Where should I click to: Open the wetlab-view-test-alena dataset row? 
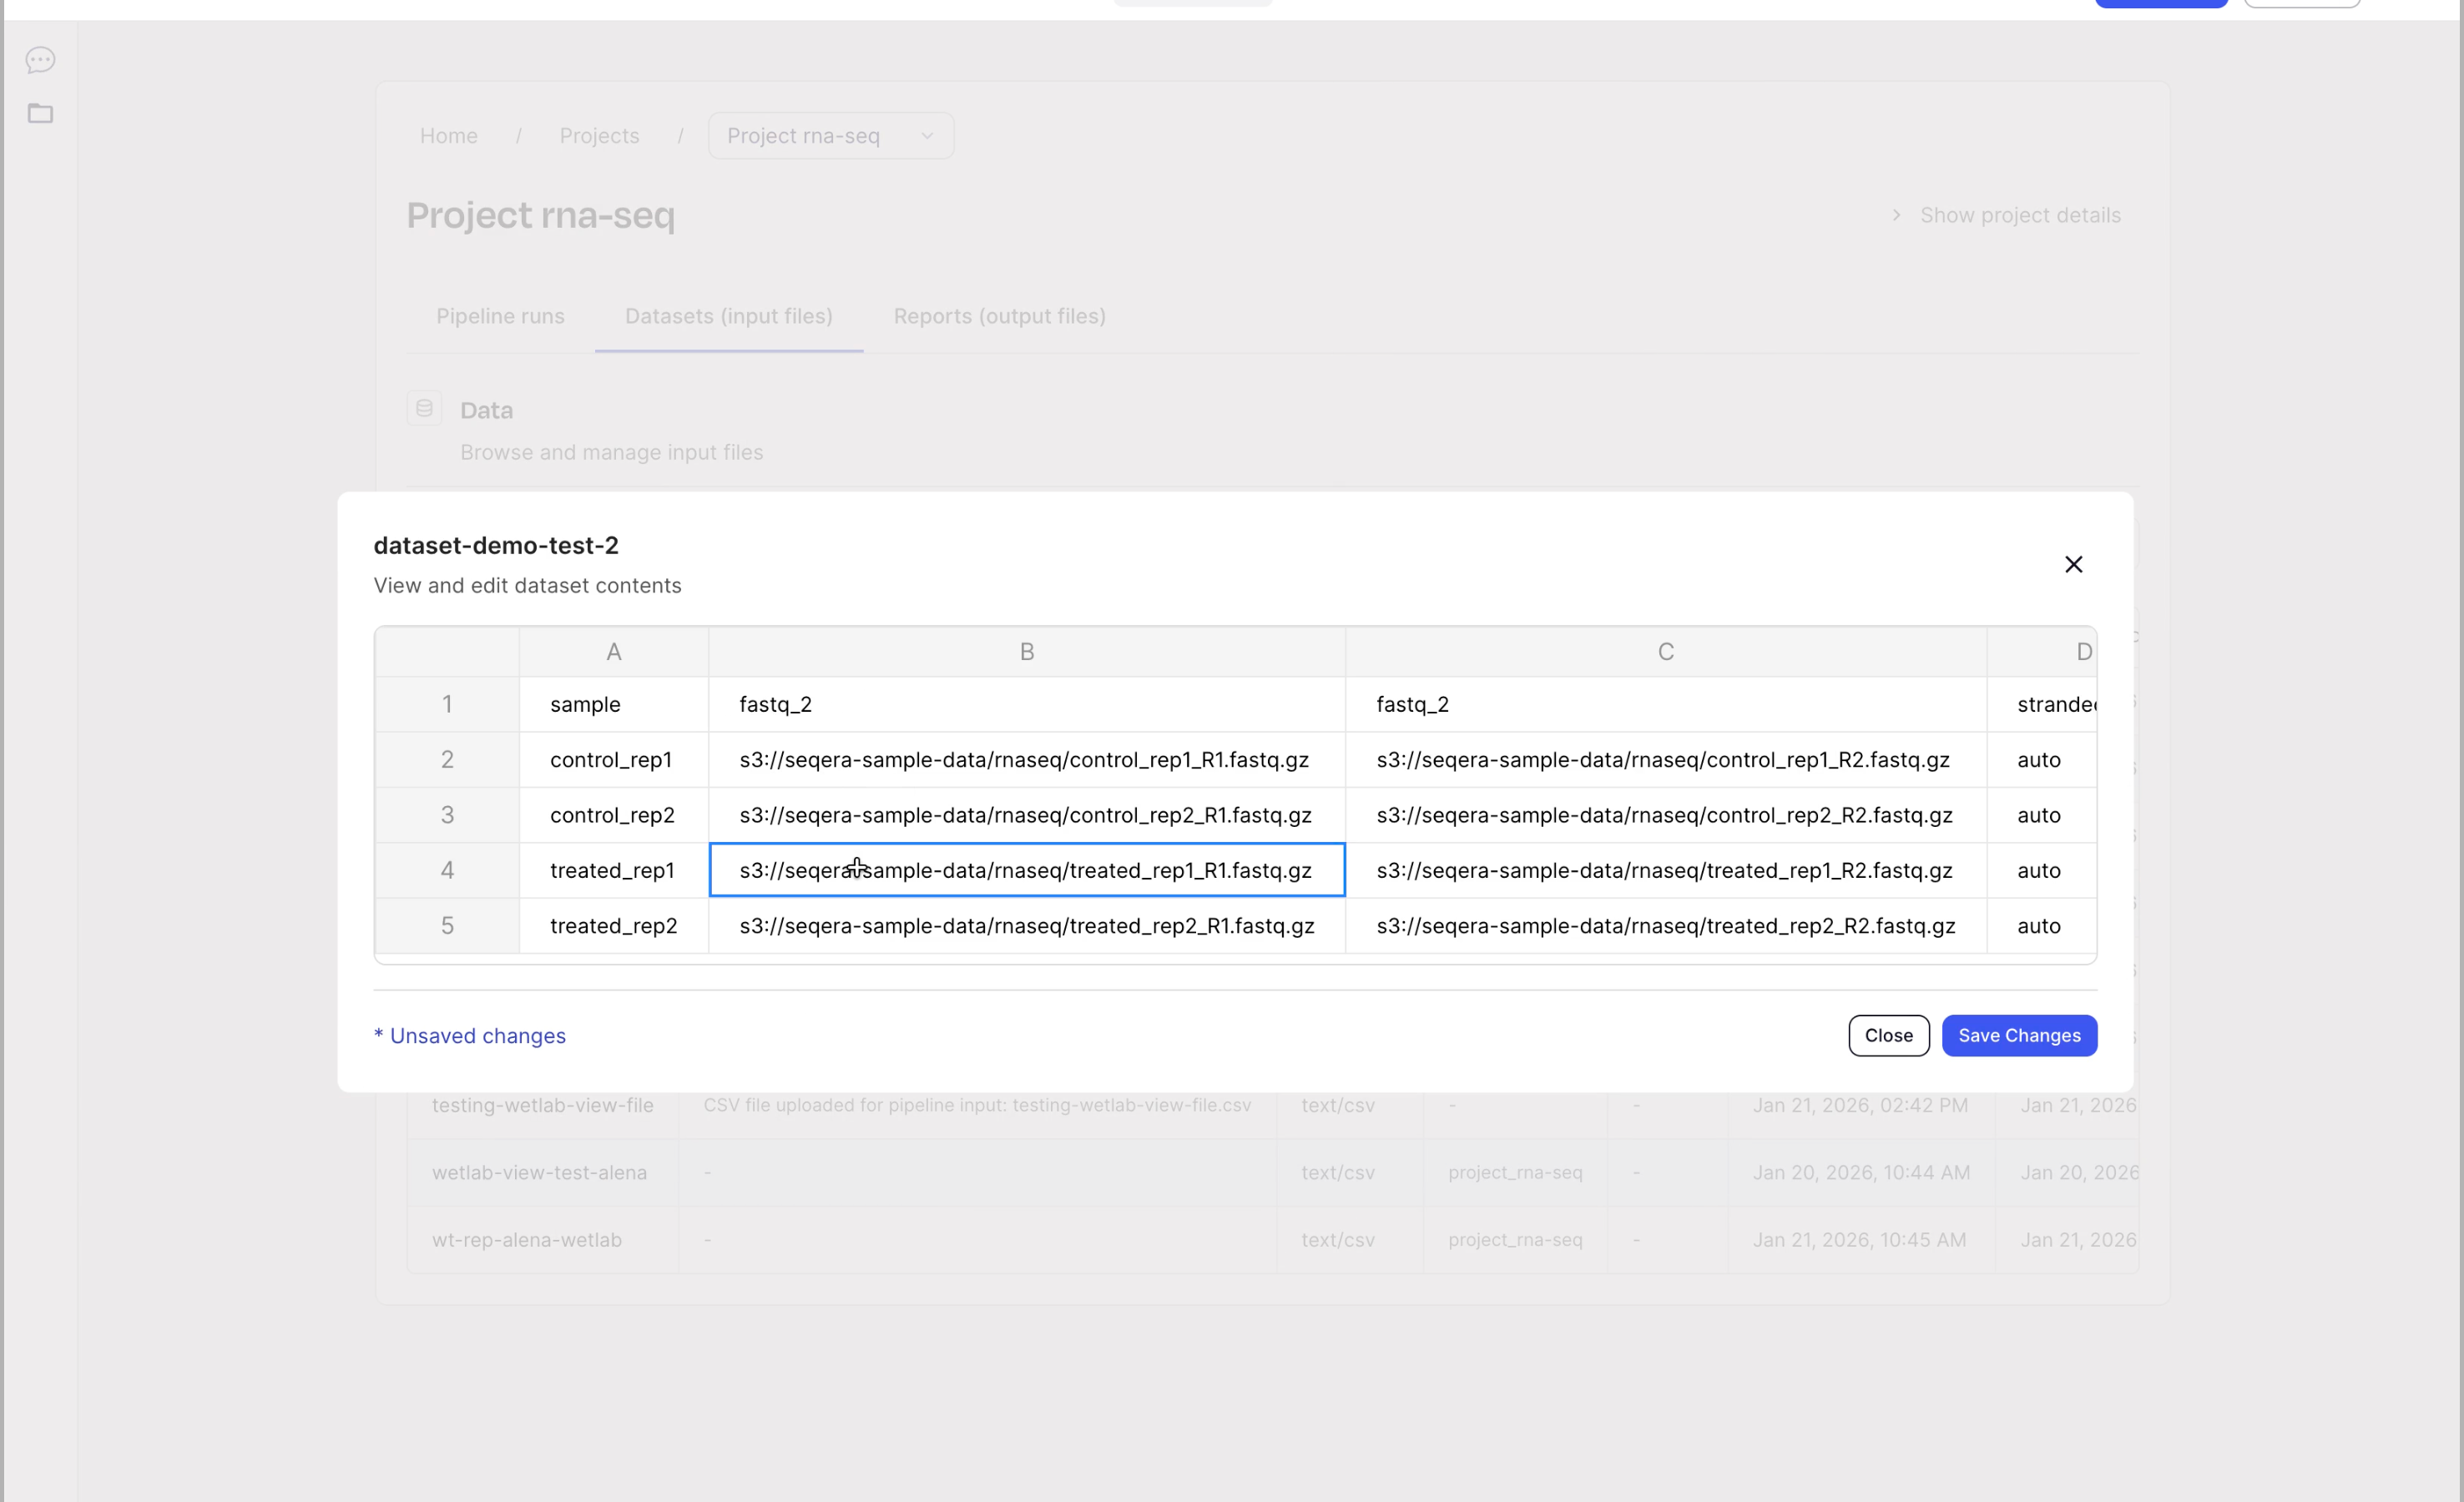tap(1272, 1172)
